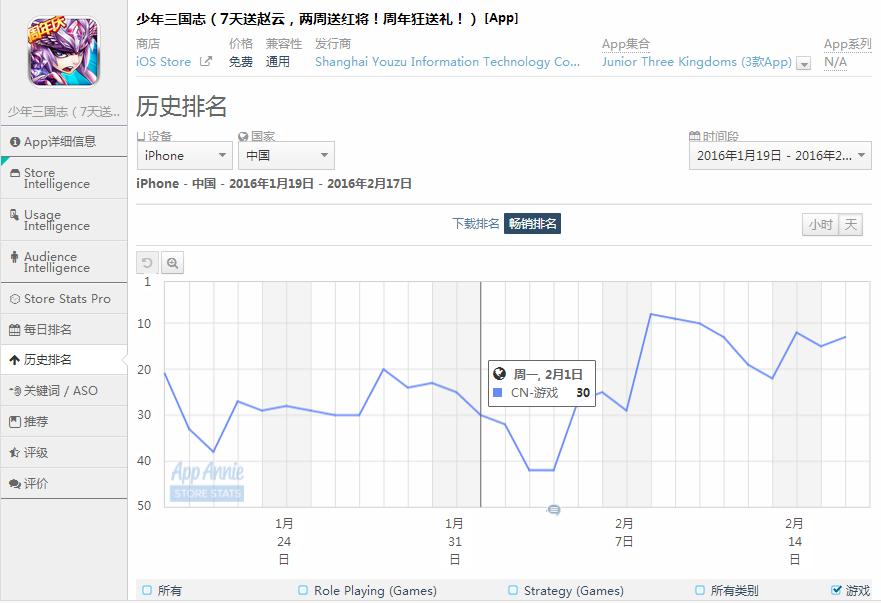This screenshot has height=603, width=881.
Task: Click the game app icon thumbnail
Action: click(x=63, y=51)
